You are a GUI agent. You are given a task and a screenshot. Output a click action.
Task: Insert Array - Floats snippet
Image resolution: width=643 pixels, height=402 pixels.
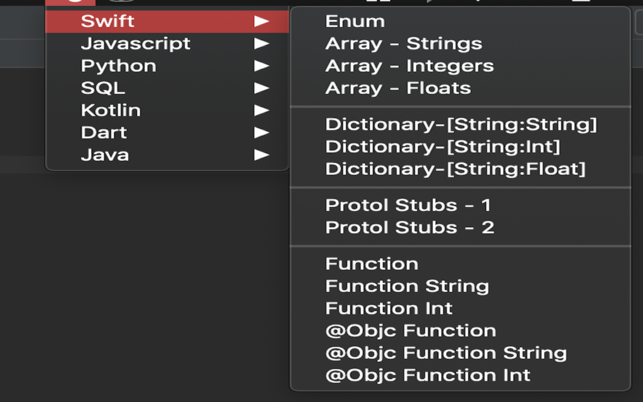460,88
